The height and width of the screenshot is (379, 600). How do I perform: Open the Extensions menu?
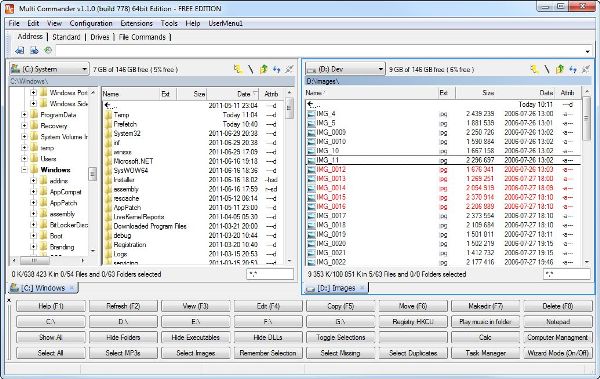136,23
